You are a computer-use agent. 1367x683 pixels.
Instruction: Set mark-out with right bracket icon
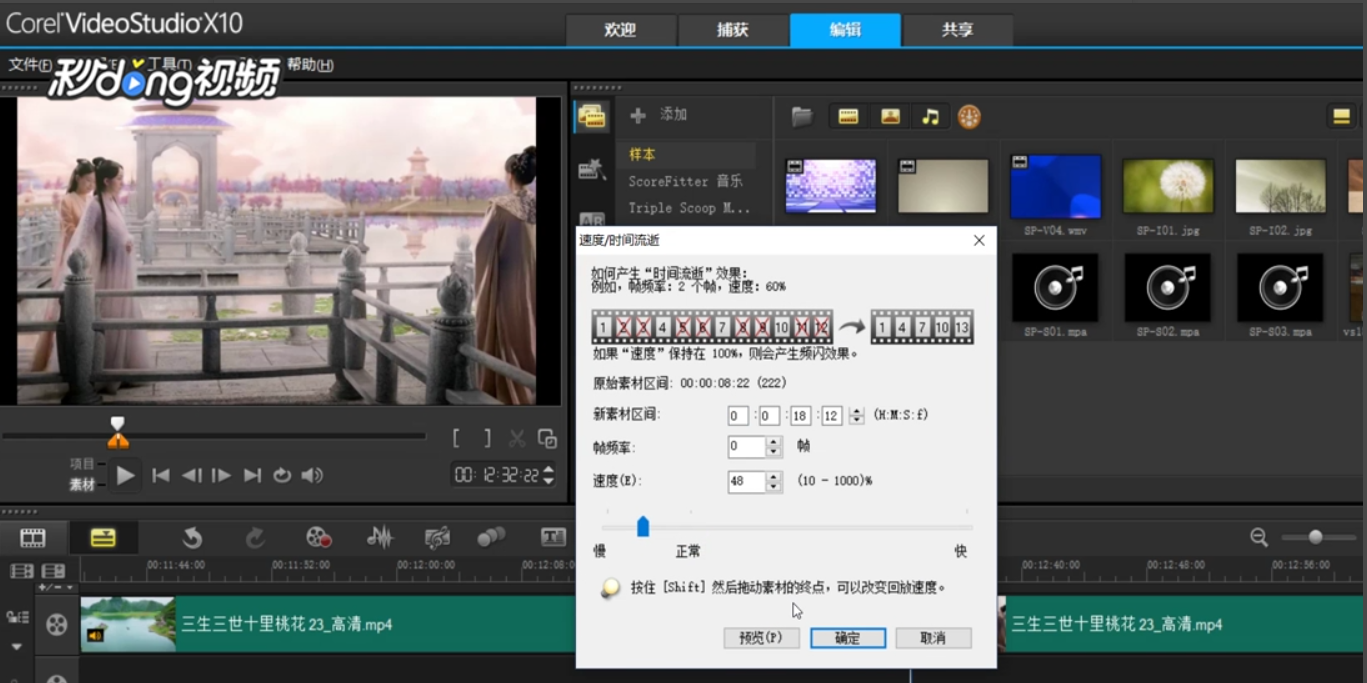(x=486, y=438)
